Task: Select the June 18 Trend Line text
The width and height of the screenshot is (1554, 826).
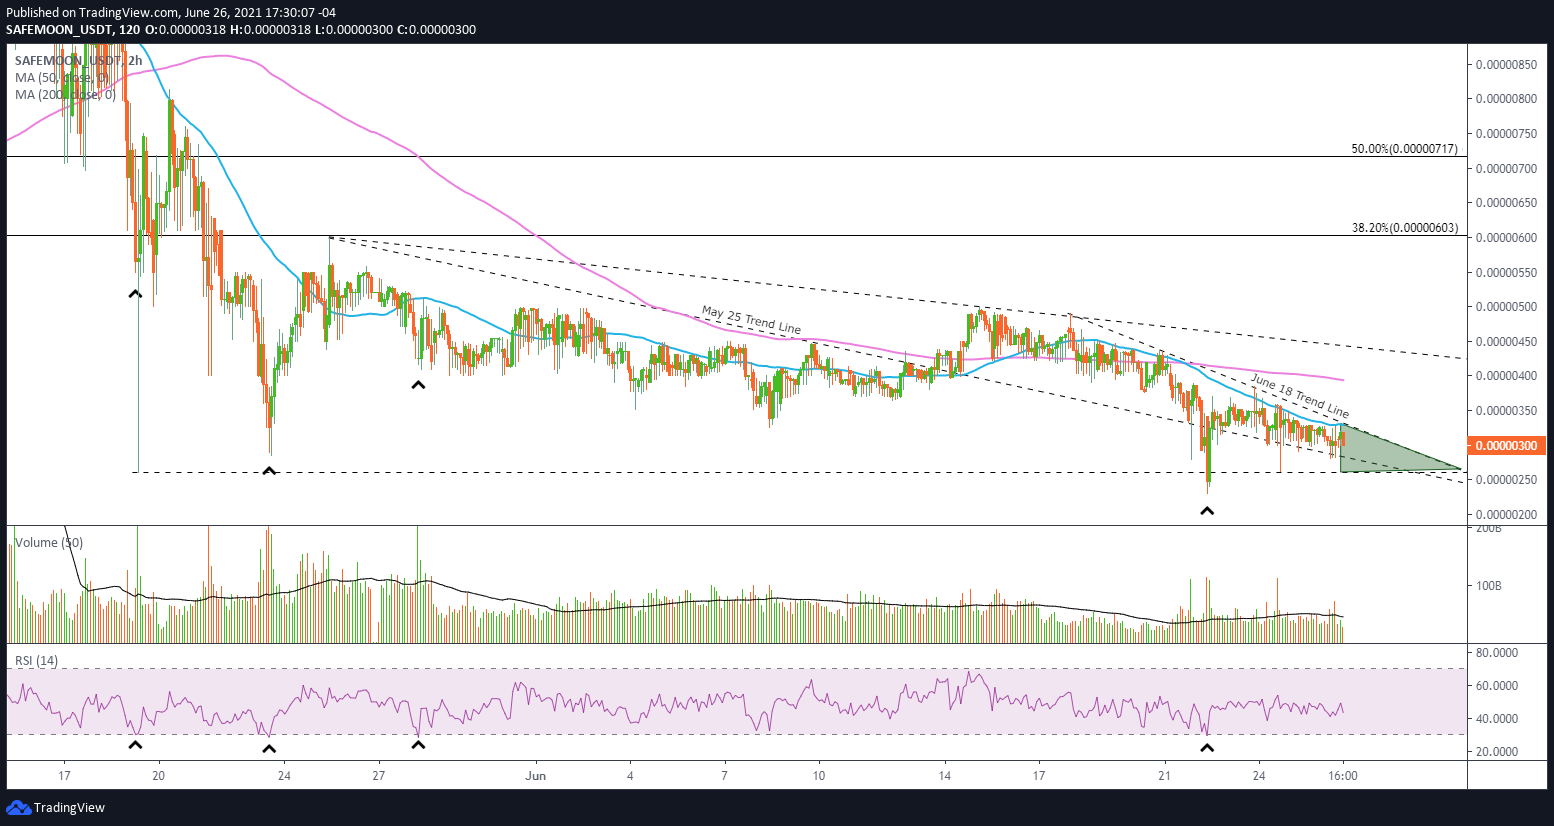Action: click(x=1299, y=396)
